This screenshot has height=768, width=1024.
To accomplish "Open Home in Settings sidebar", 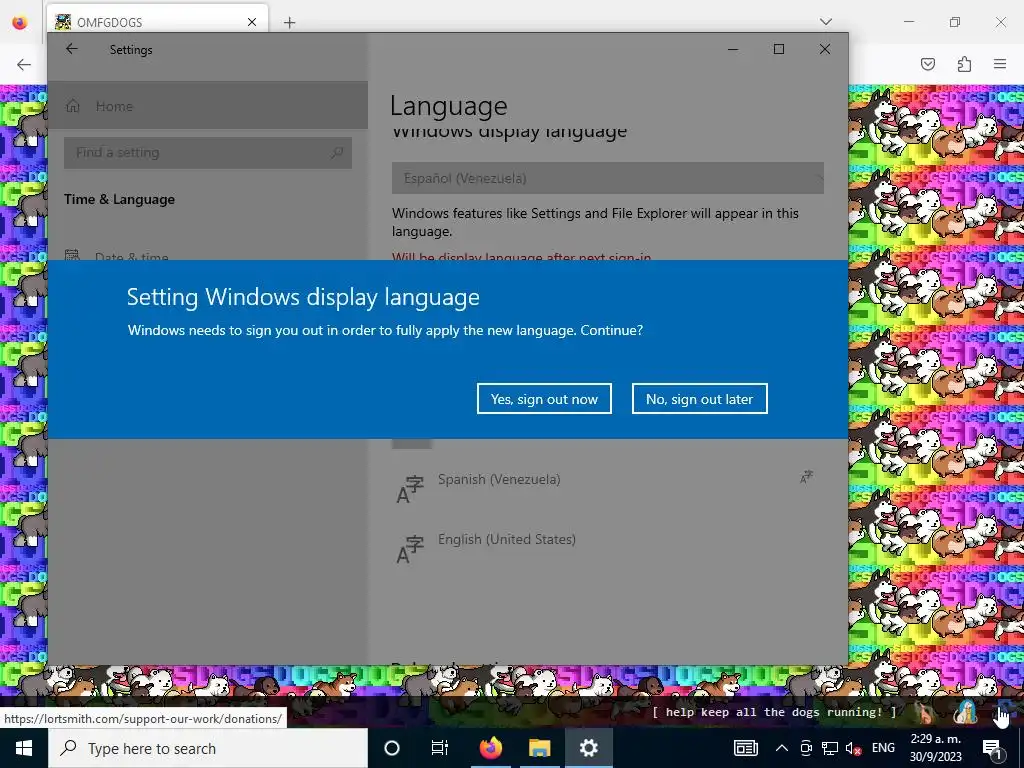I will tap(208, 106).
